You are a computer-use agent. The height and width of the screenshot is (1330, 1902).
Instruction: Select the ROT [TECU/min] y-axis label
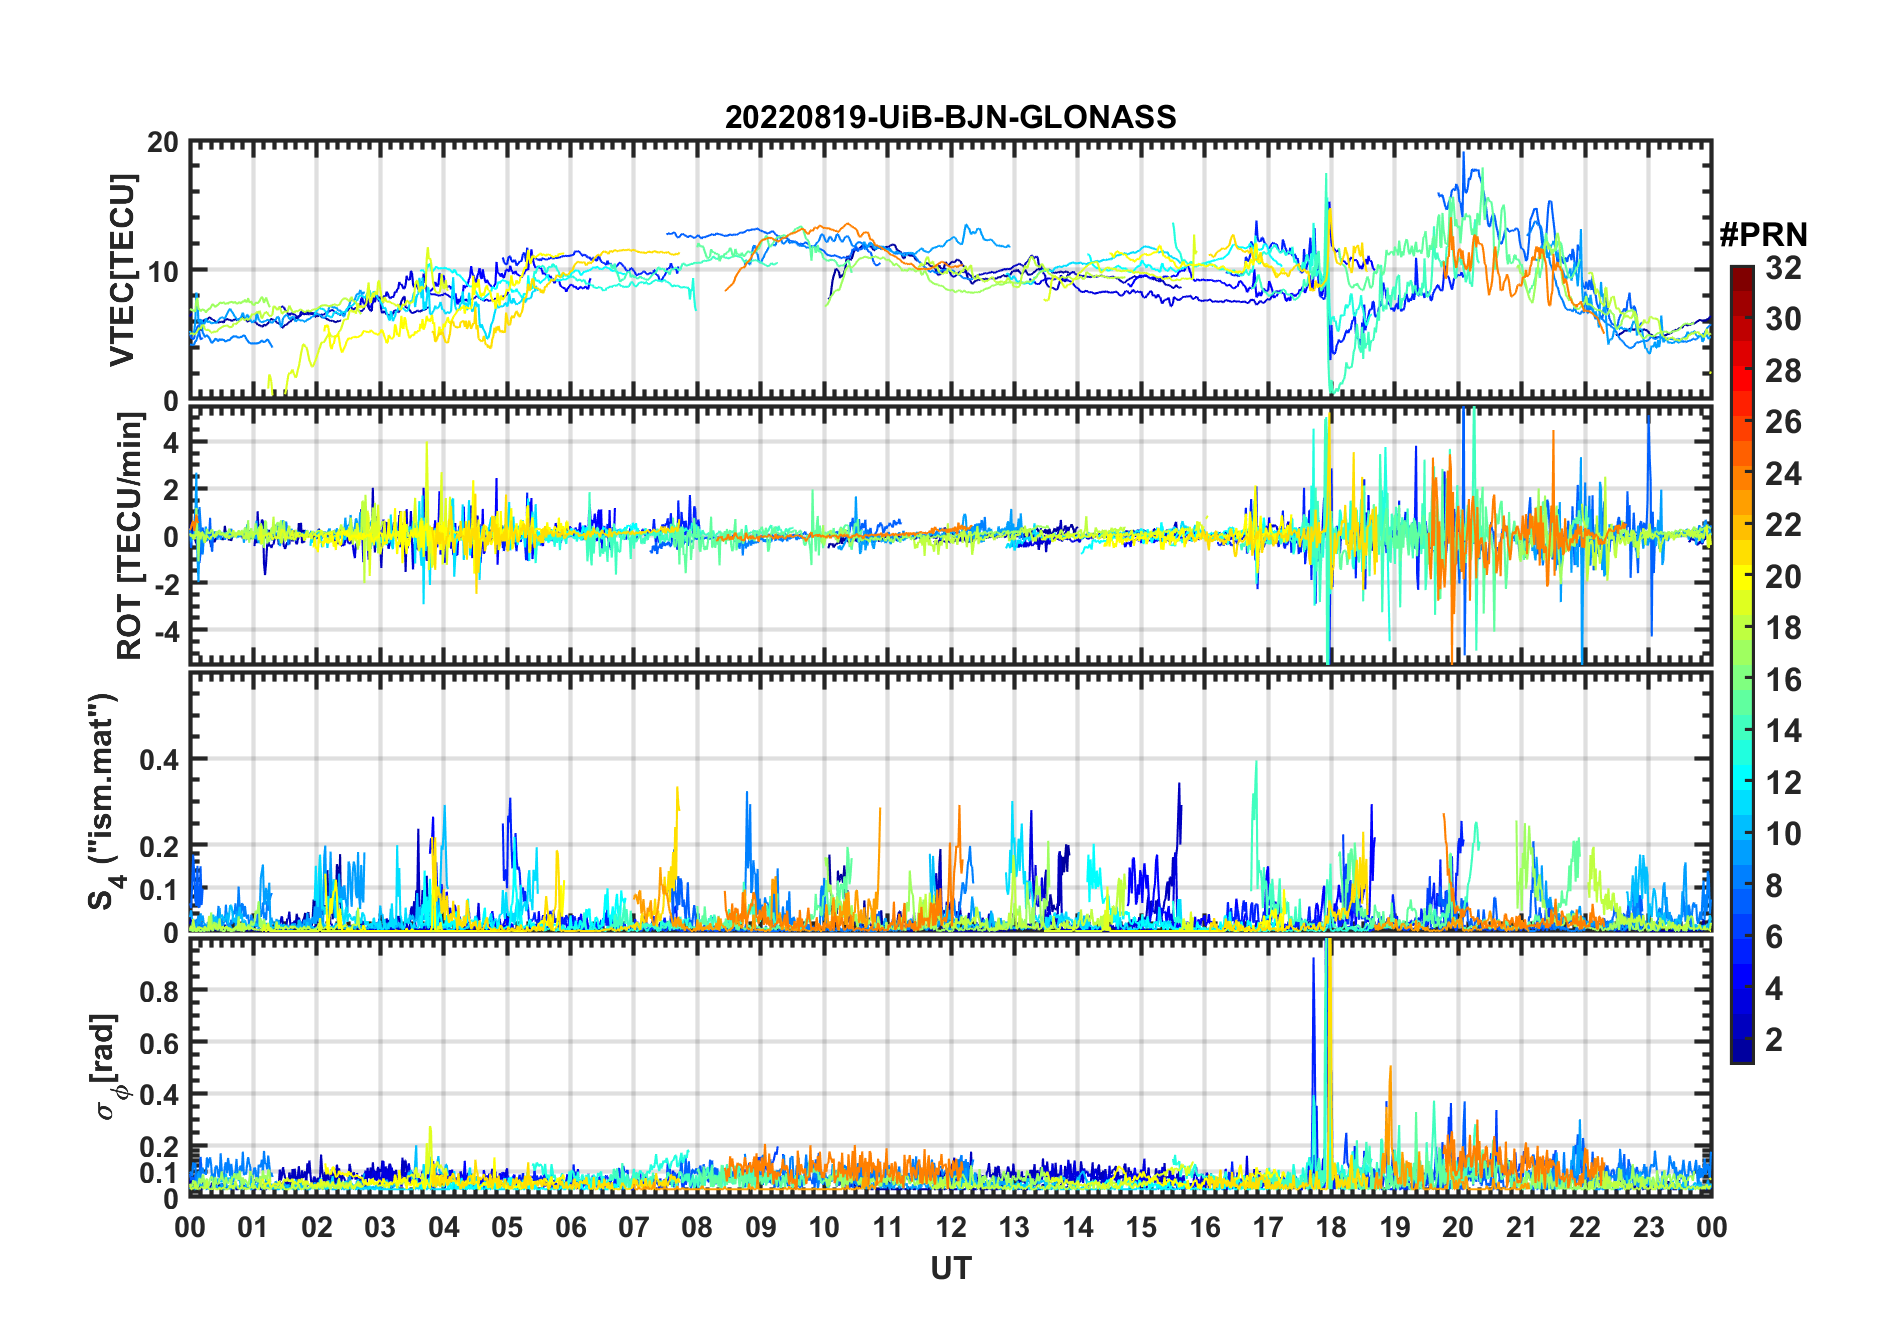coord(129,536)
